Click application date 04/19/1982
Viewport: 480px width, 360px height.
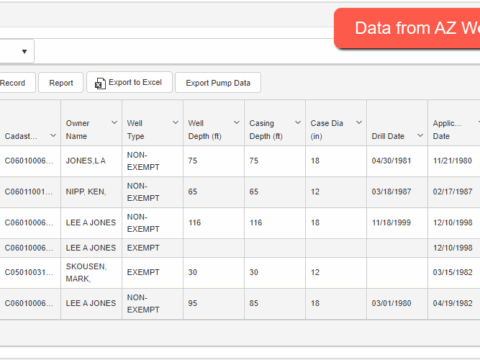(452, 304)
